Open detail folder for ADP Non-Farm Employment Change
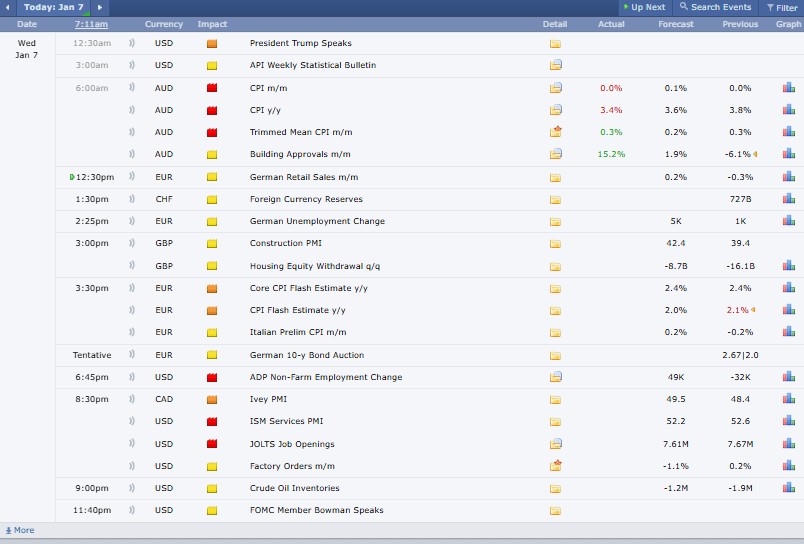 click(x=555, y=377)
